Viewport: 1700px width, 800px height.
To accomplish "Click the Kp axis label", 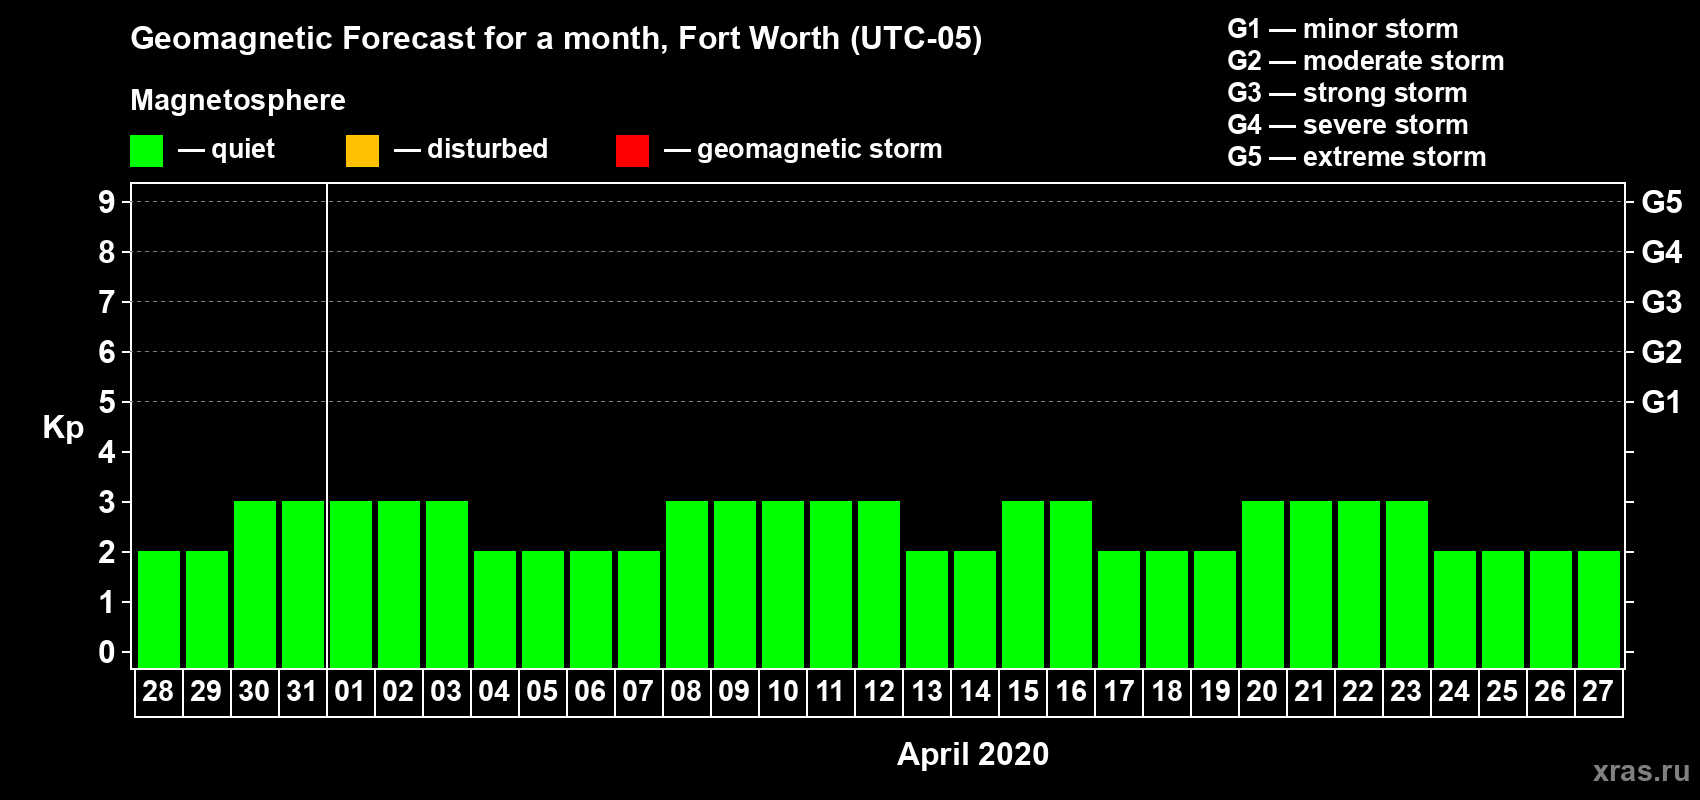I will (63, 428).
